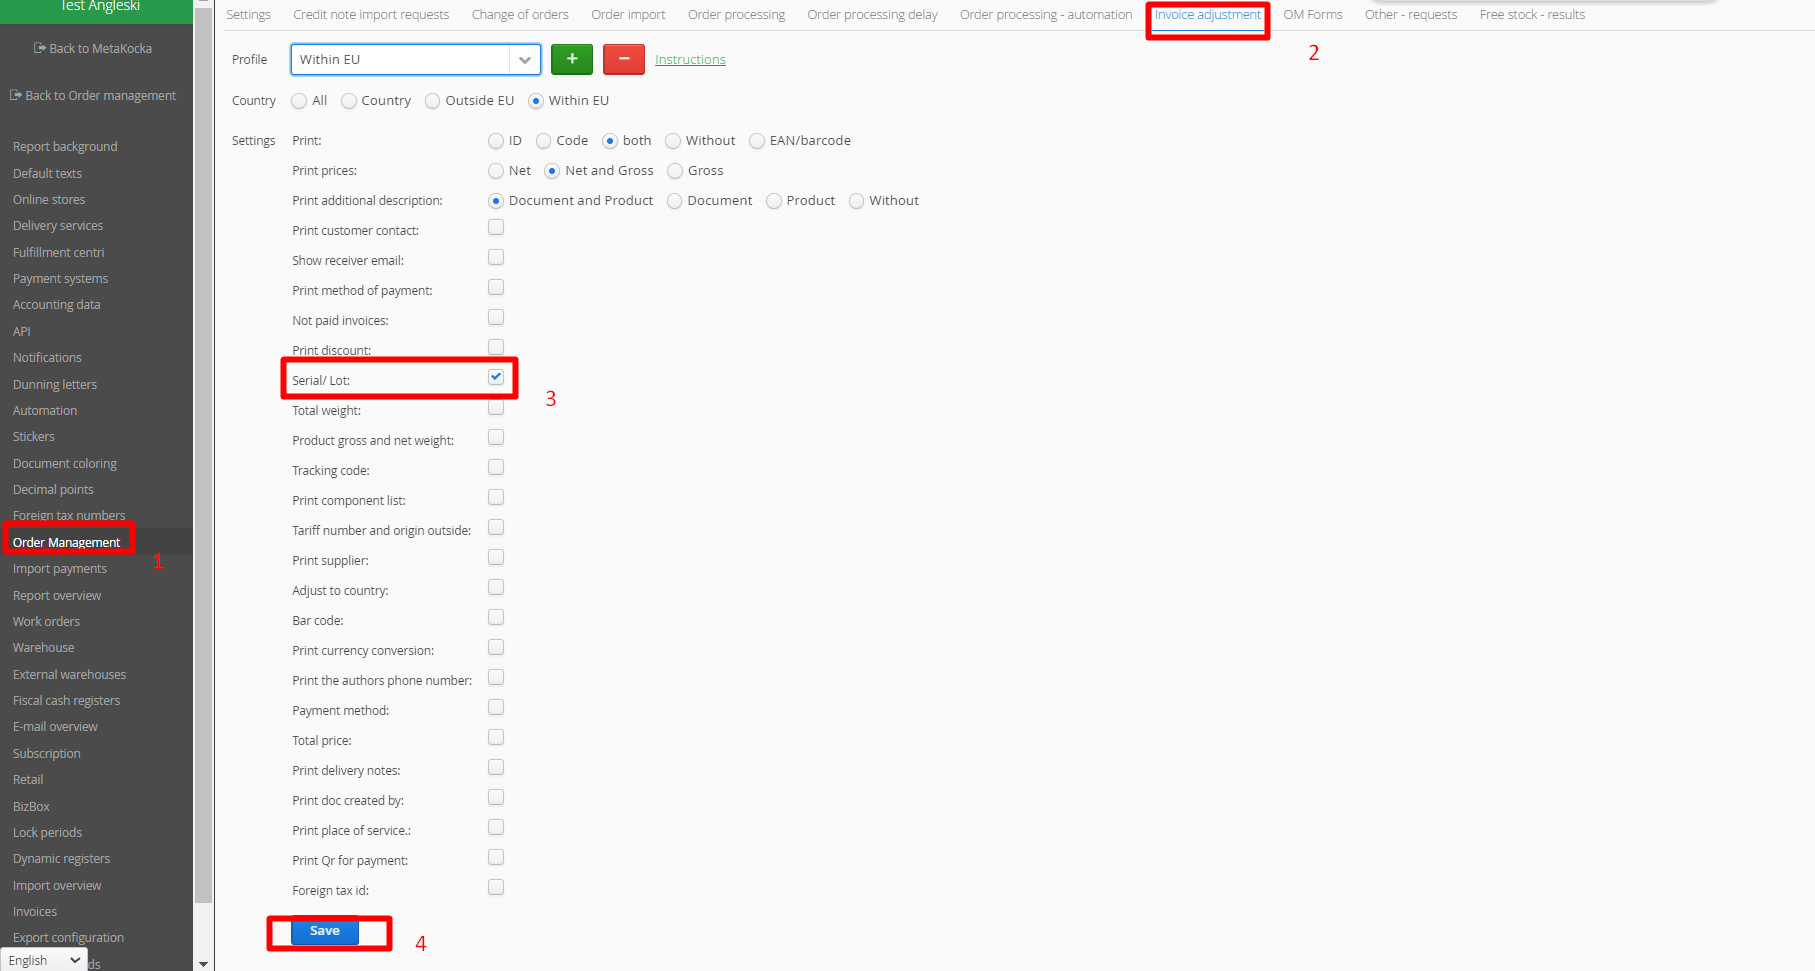The height and width of the screenshot is (971, 1815).
Task: Enable Product gross and net weight checkbox
Action: tap(496, 438)
